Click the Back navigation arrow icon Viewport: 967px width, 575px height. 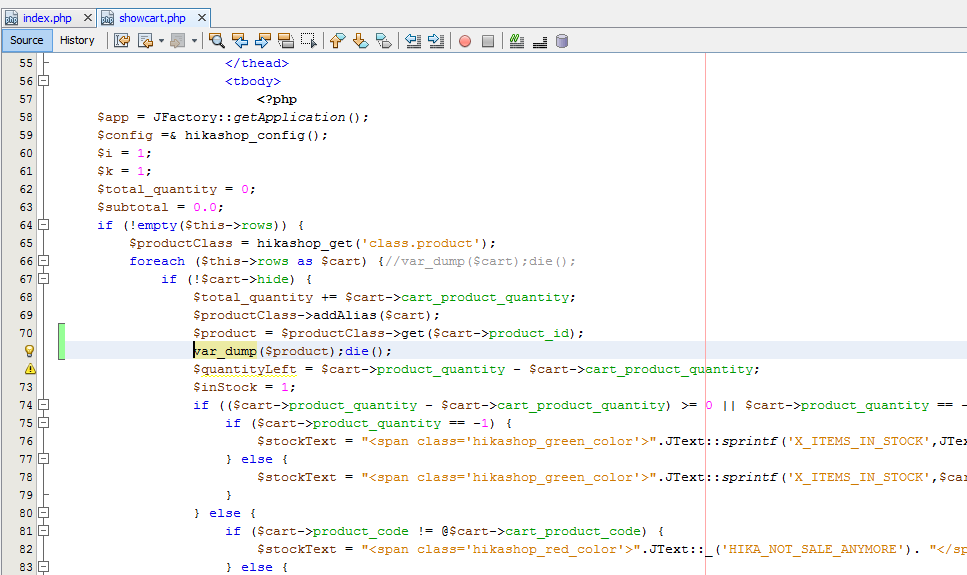point(146,41)
